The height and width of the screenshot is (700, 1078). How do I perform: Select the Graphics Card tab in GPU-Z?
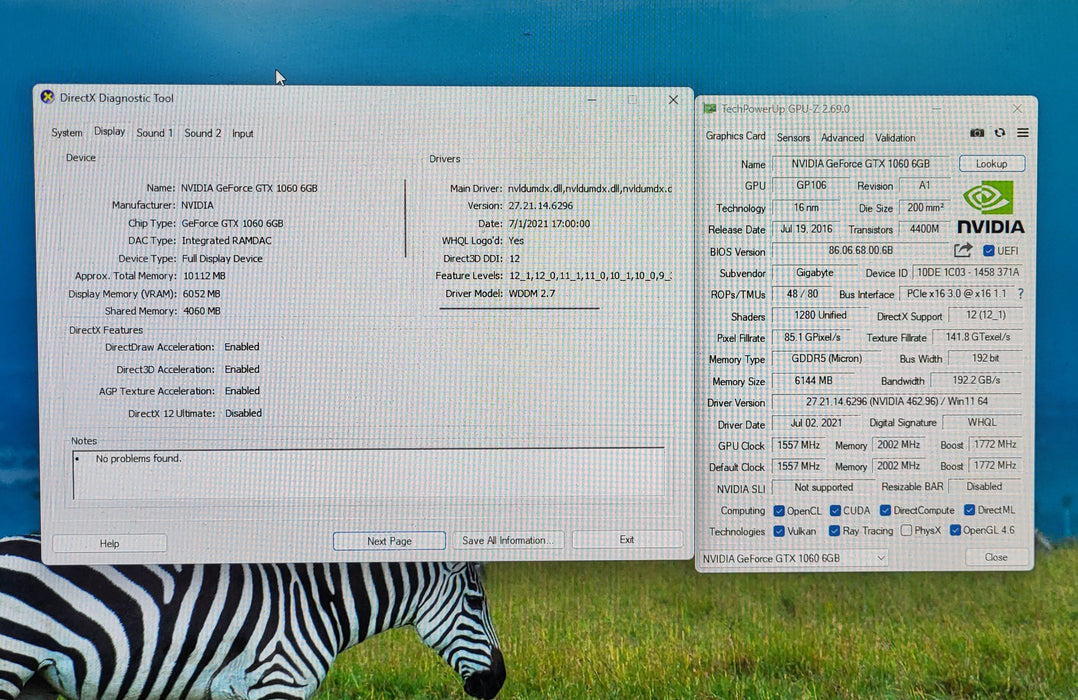[x=735, y=136]
